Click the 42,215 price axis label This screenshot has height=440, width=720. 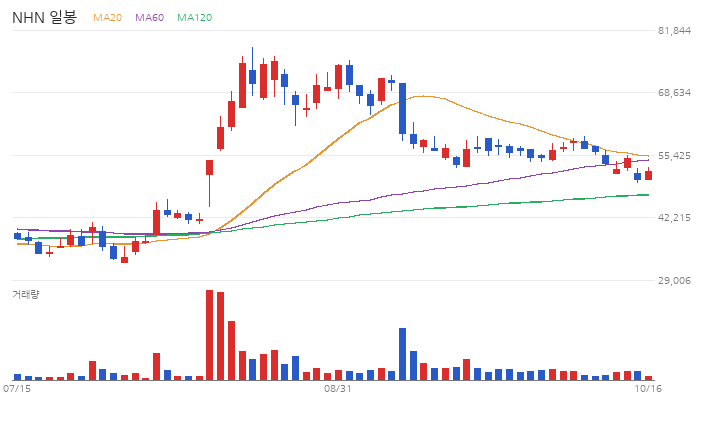coord(674,218)
